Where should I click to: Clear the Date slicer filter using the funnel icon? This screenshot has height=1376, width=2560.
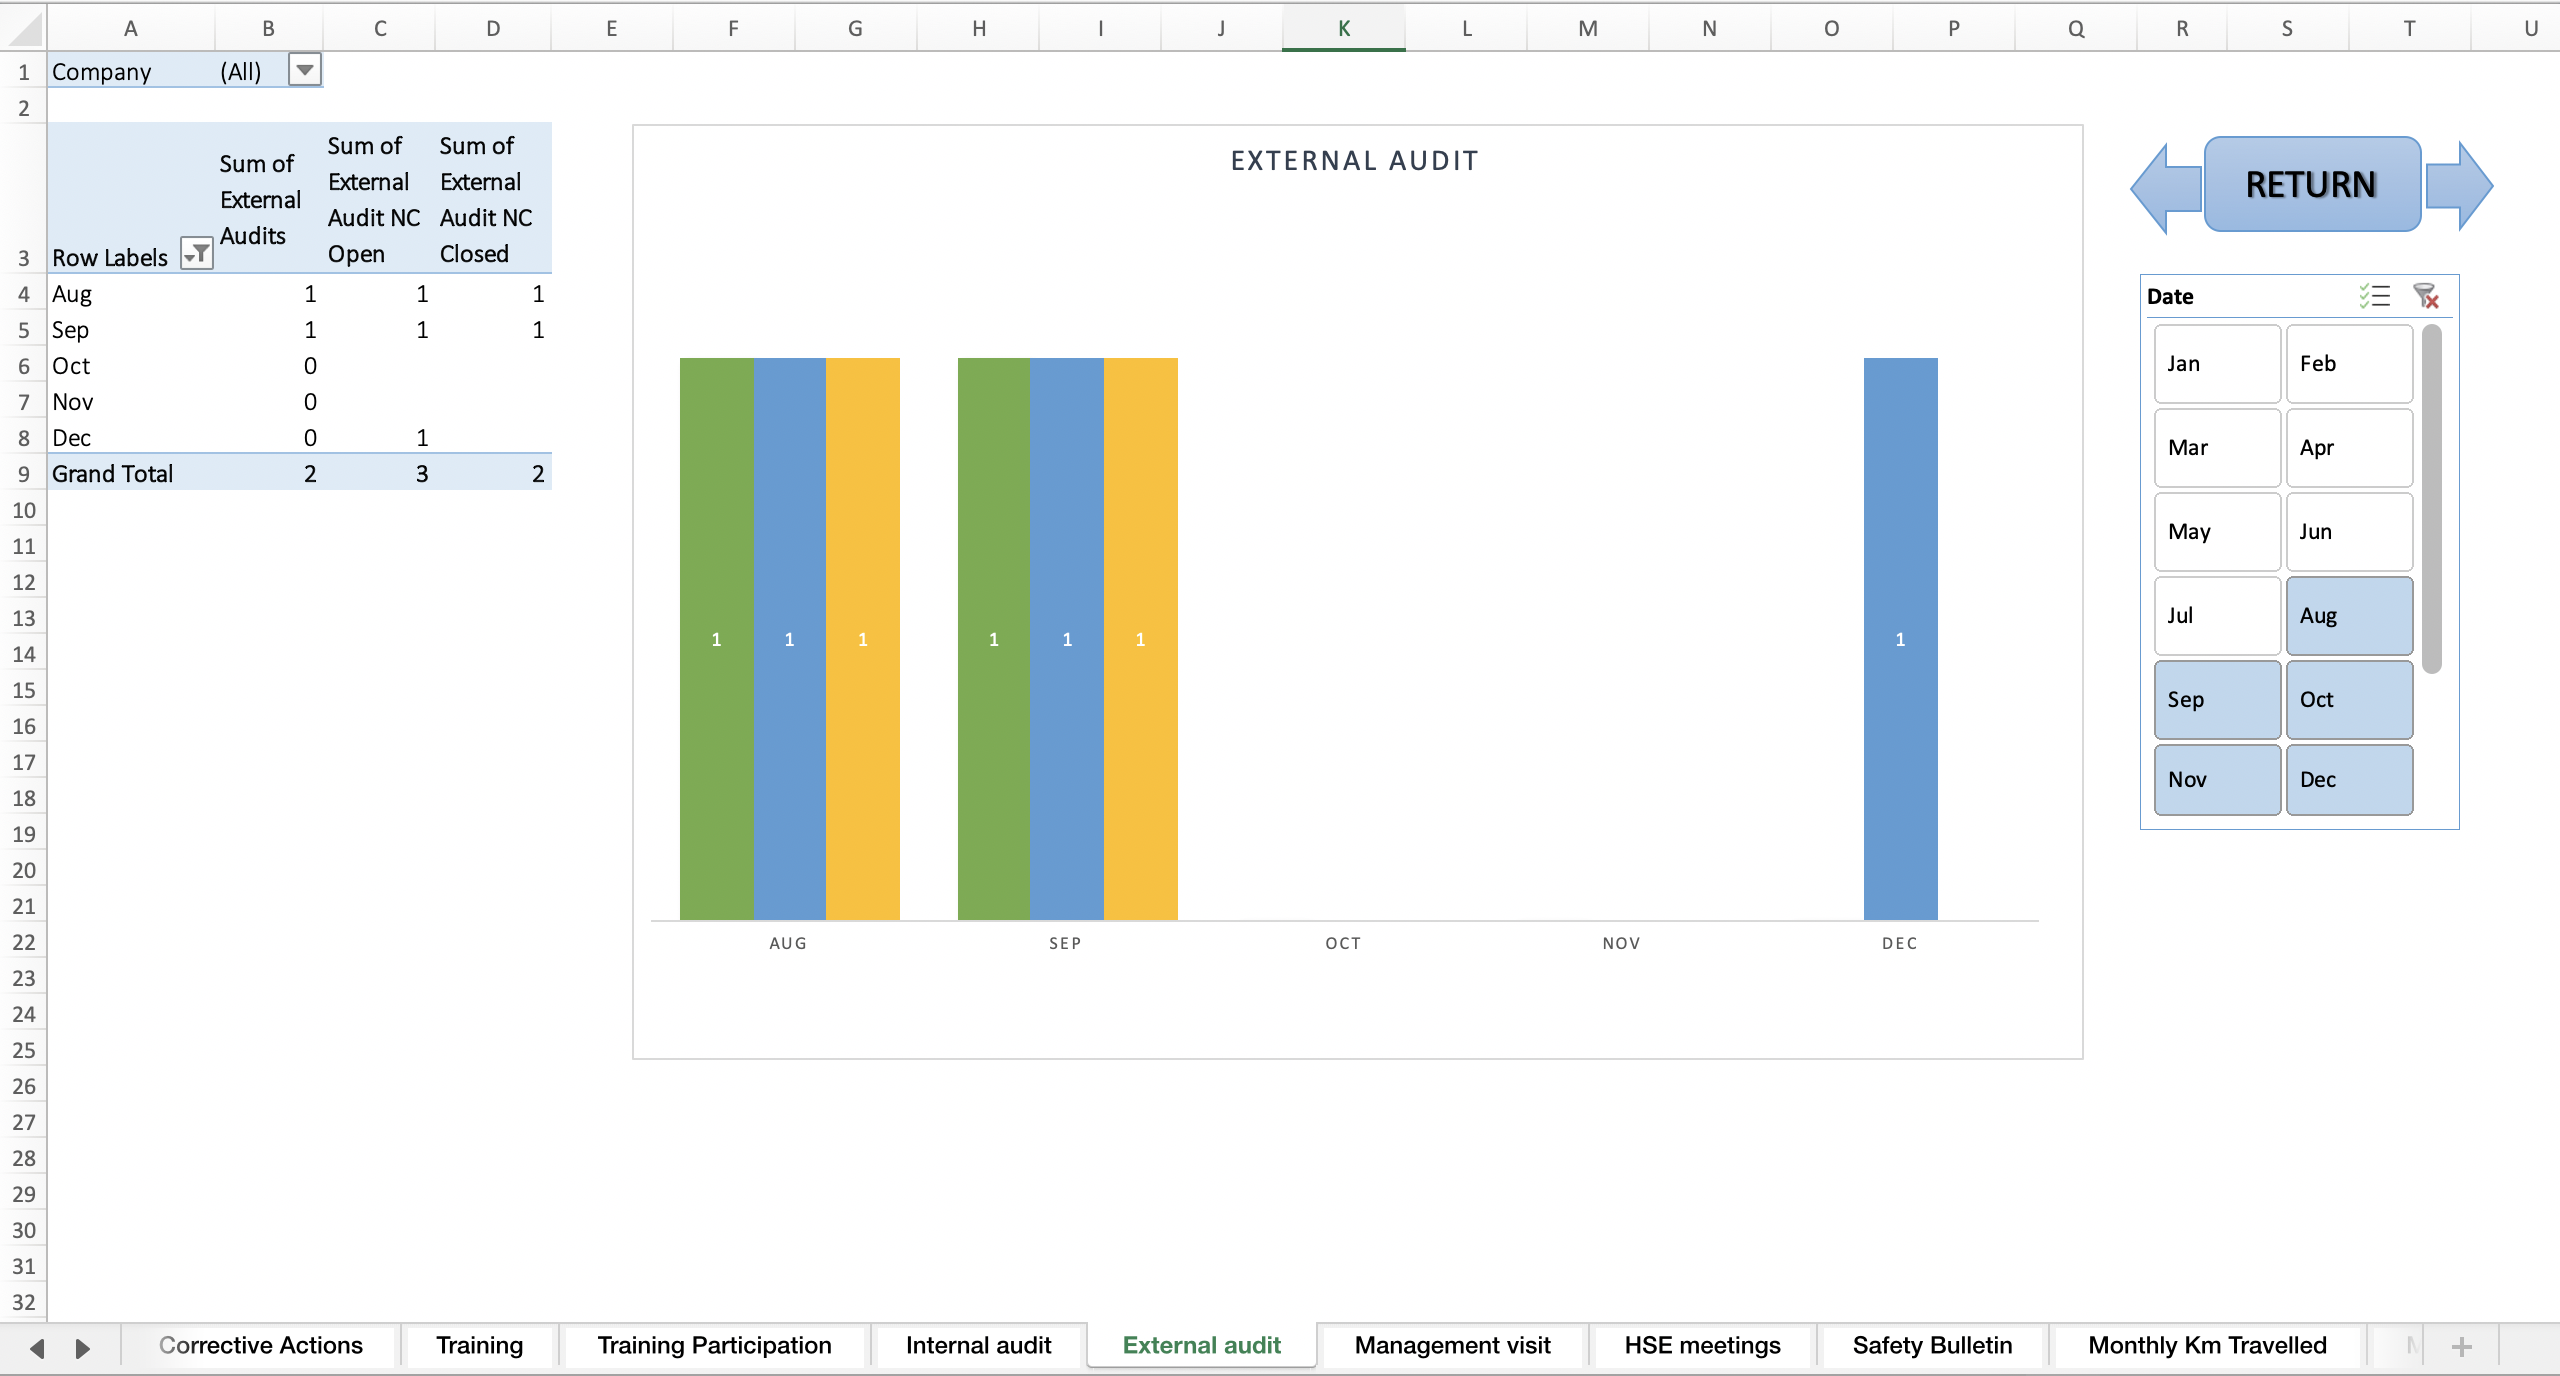coord(2428,297)
